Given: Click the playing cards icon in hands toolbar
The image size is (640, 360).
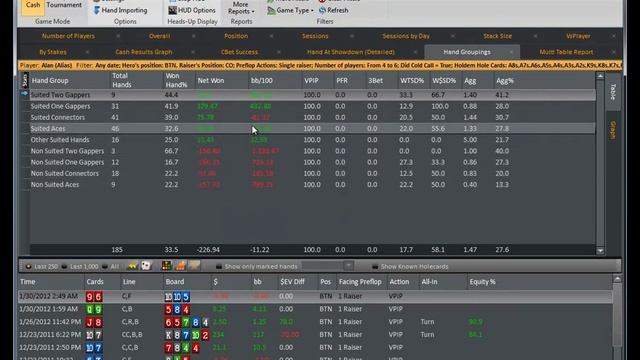Looking at the screenshot, I should point(146,266).
